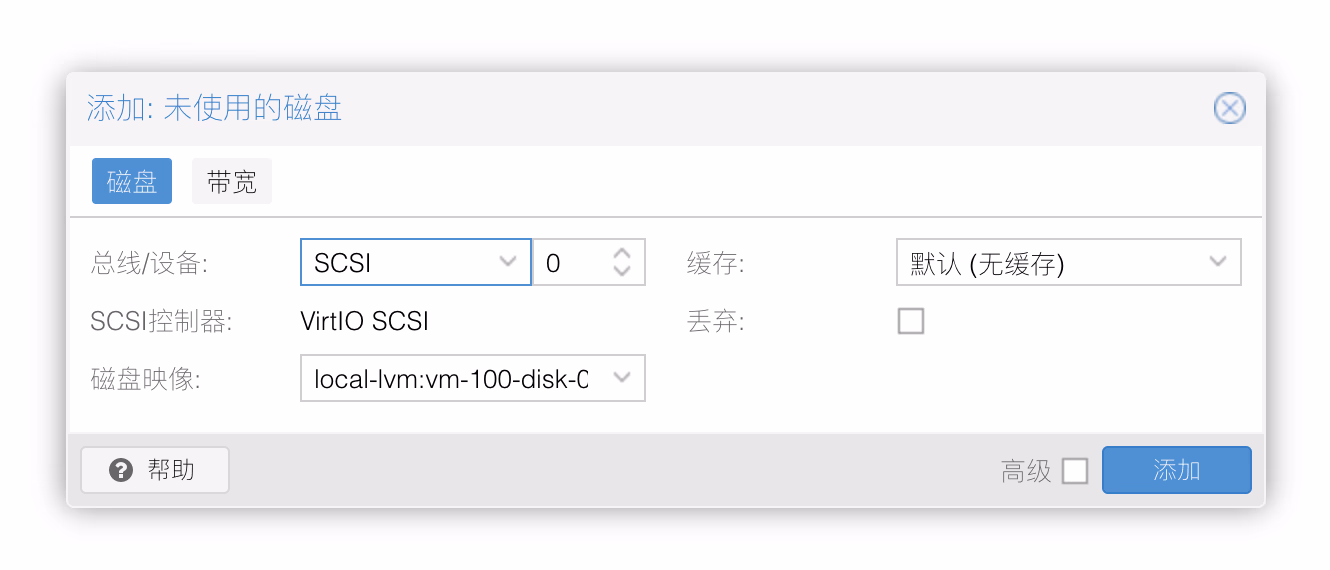This screenshot has height=570, width=1330.
Task: Click the dialog title 添加: 未使用的磁盘
Action: pos(214,108)
